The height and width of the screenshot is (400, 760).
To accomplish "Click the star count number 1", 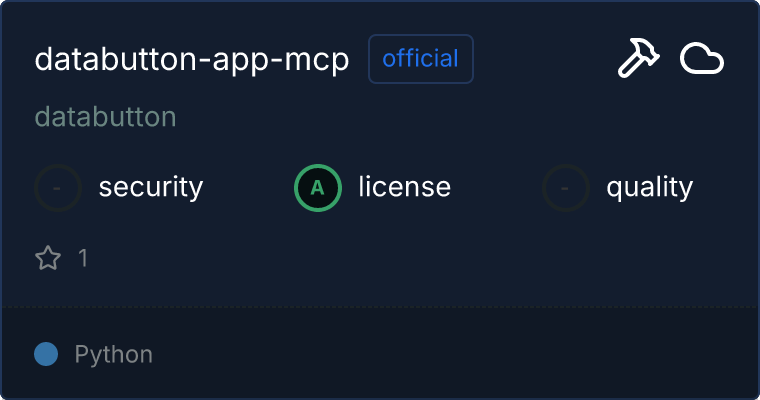I will point(83,259).
